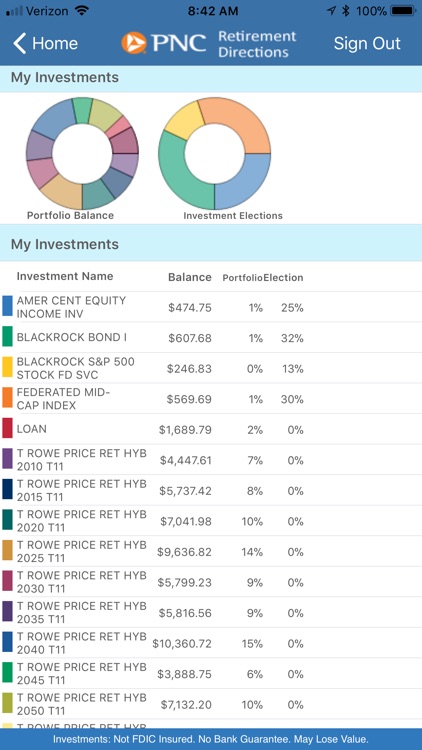Tap the Retirement Directions title

257,44
